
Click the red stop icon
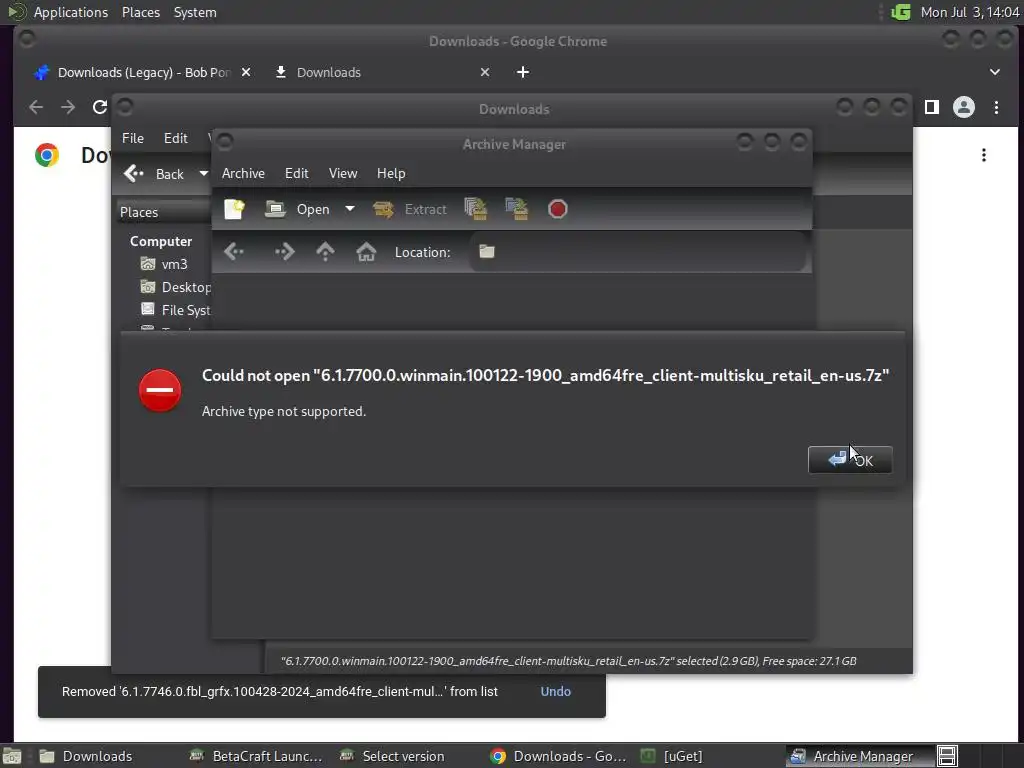[x=557, y=209]
